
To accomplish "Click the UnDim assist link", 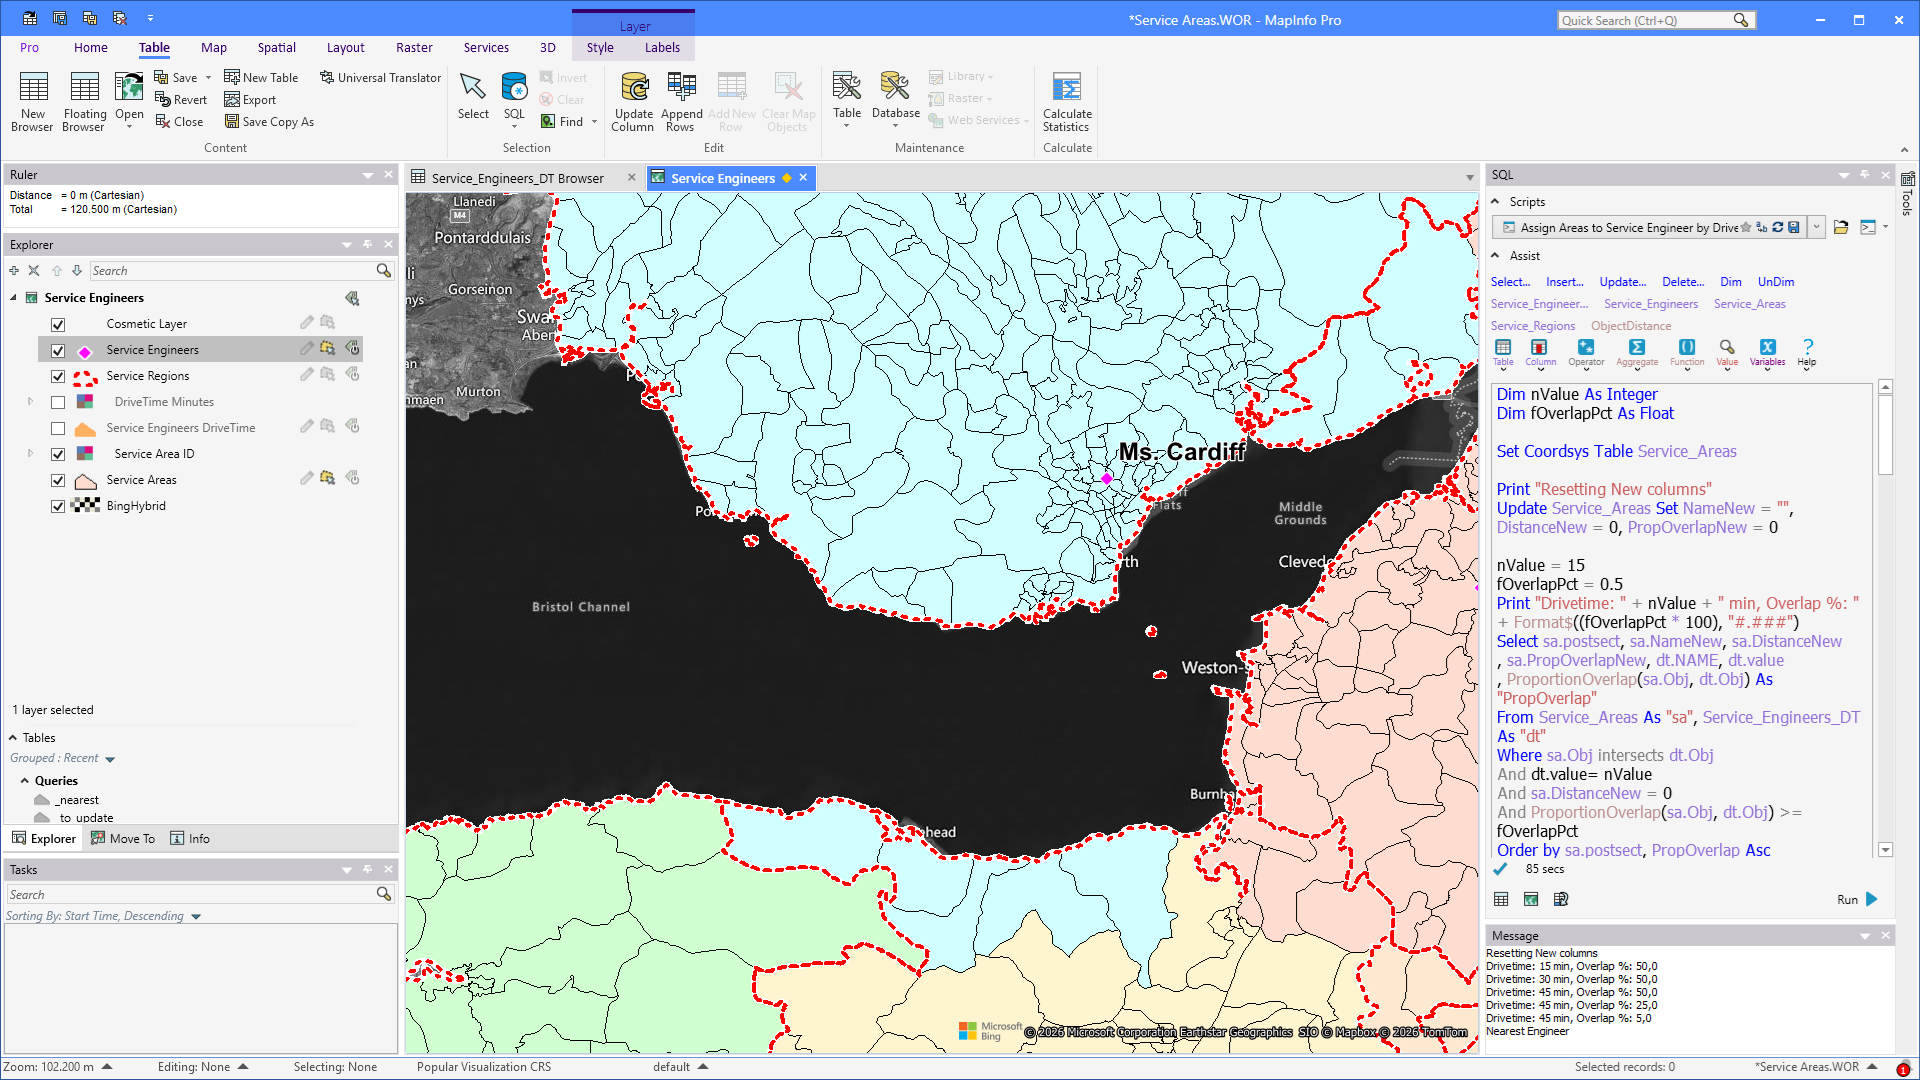I will pyautogui.click(x=1776, y=282).
